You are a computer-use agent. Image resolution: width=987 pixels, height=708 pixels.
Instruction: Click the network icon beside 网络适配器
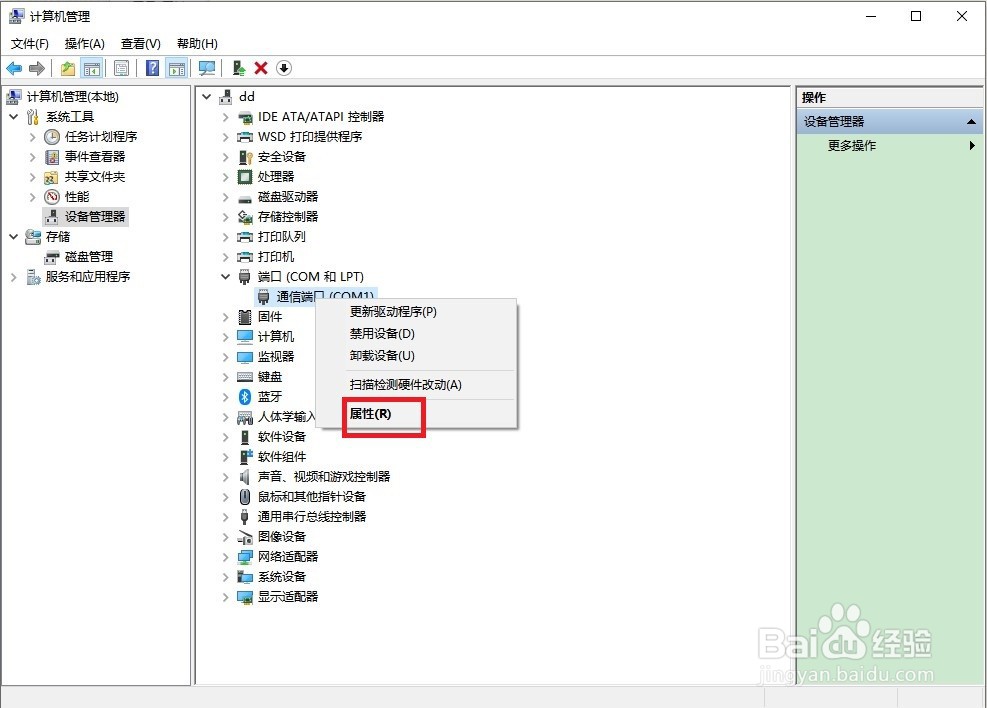point(245,557)
